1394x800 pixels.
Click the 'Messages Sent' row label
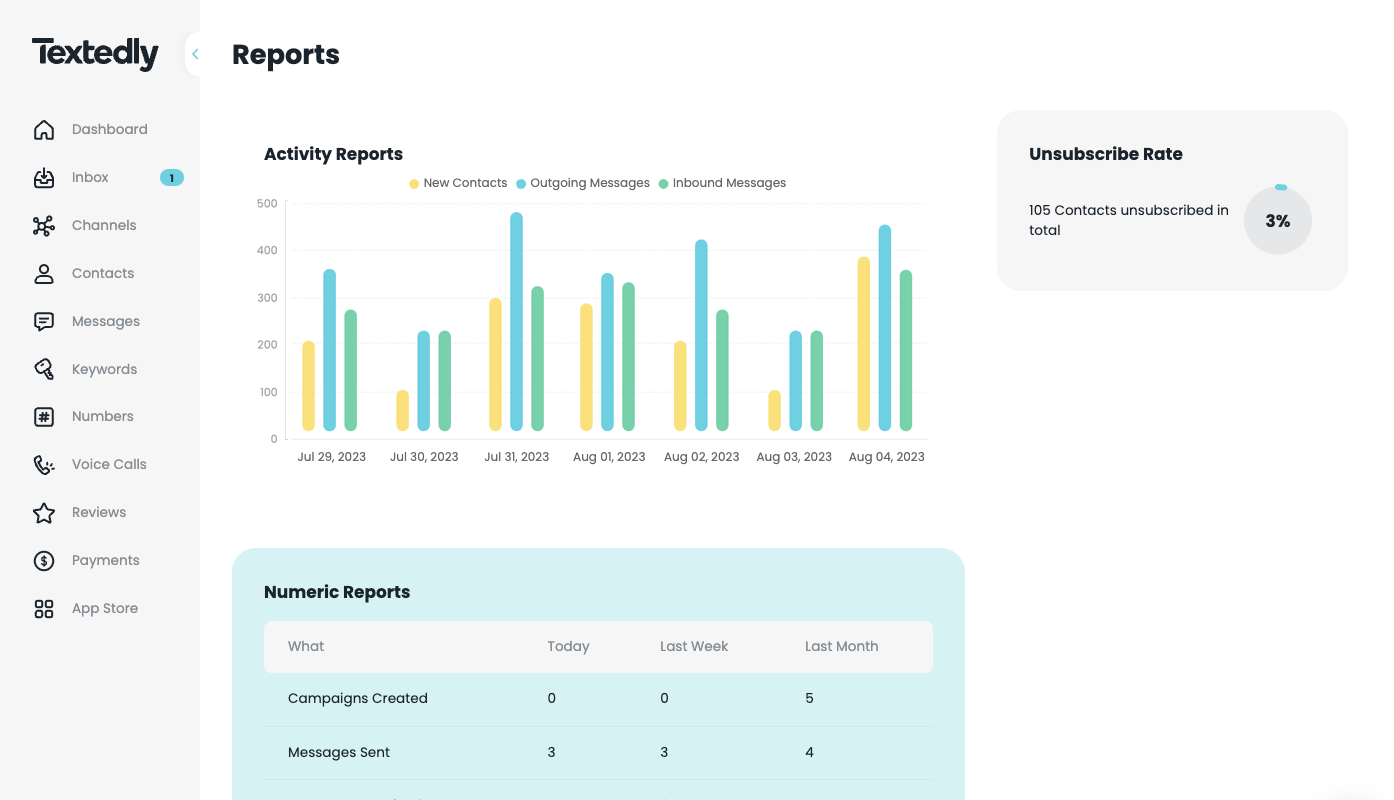coord(339,752)
